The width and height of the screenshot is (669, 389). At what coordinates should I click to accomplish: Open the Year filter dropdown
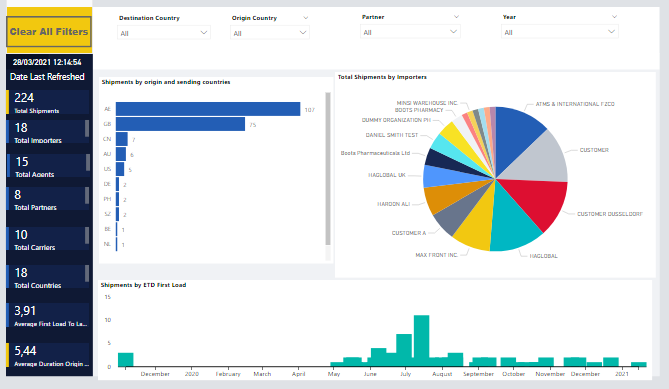(559, 32)
